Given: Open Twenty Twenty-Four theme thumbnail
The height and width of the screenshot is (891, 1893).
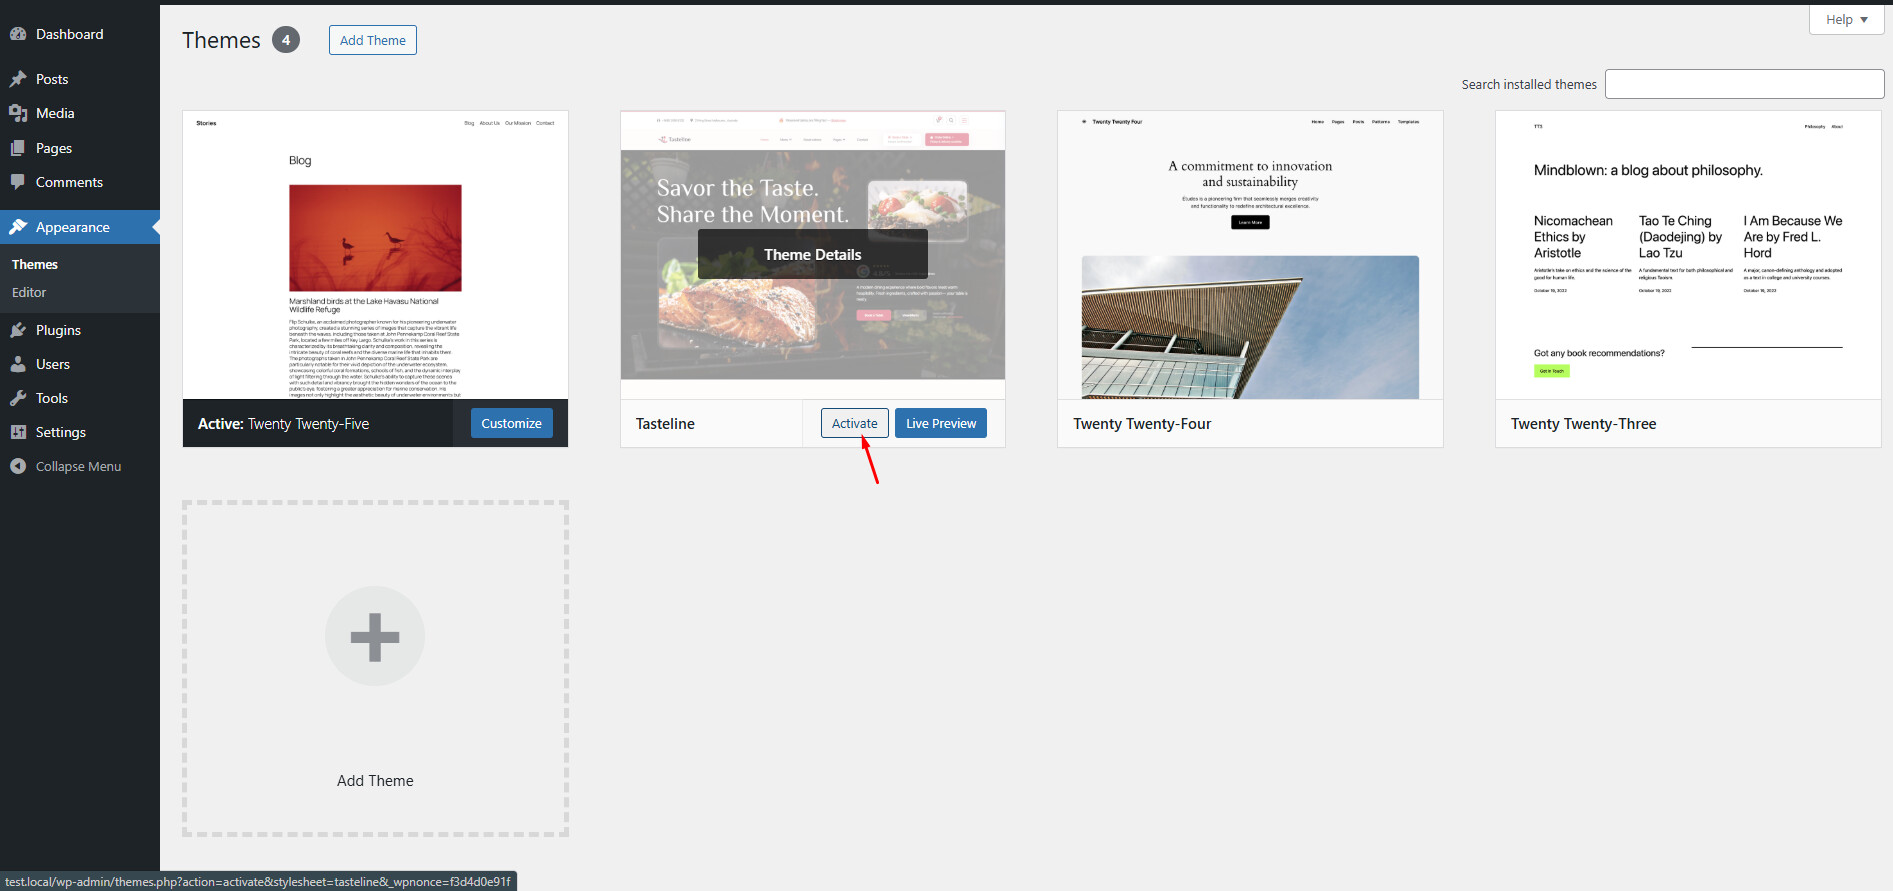Looking at the screenshot, I should pos(1250,255).
